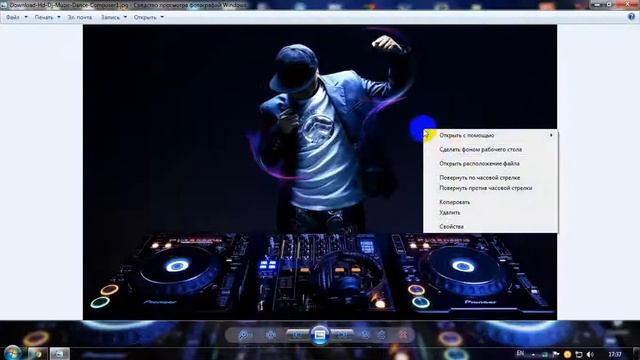
Task: Open "Свойства" from context menu
Action: coord(451,227)
